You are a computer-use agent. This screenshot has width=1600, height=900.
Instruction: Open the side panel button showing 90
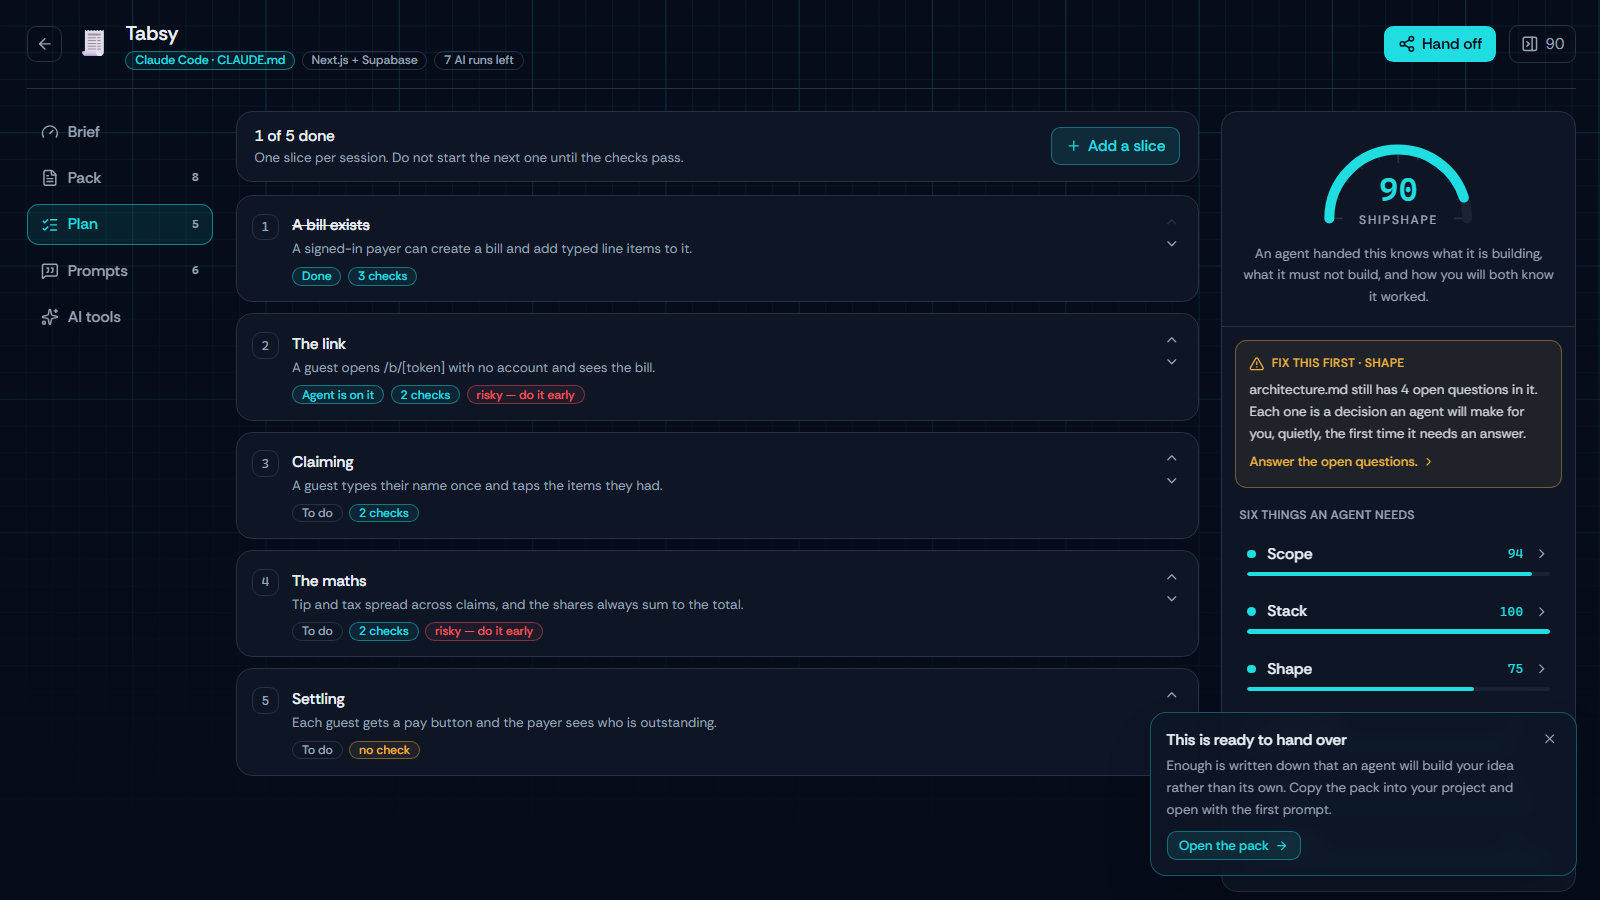click(1542, 44)
